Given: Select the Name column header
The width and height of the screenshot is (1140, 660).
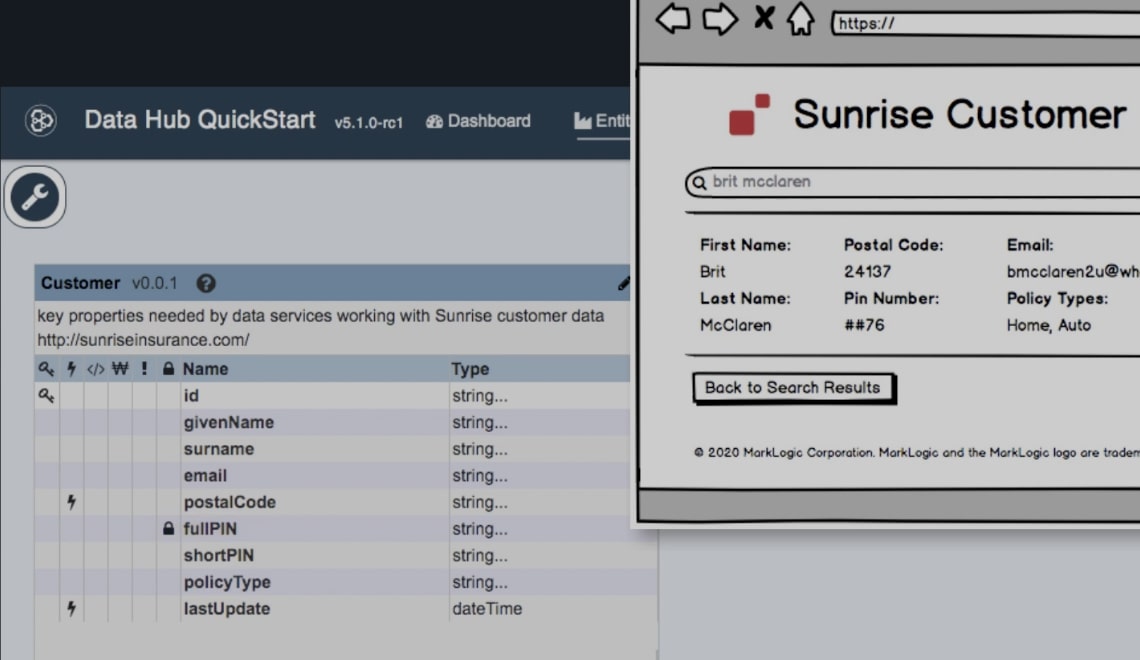Looking at the screenshot, I should [205, 369].
